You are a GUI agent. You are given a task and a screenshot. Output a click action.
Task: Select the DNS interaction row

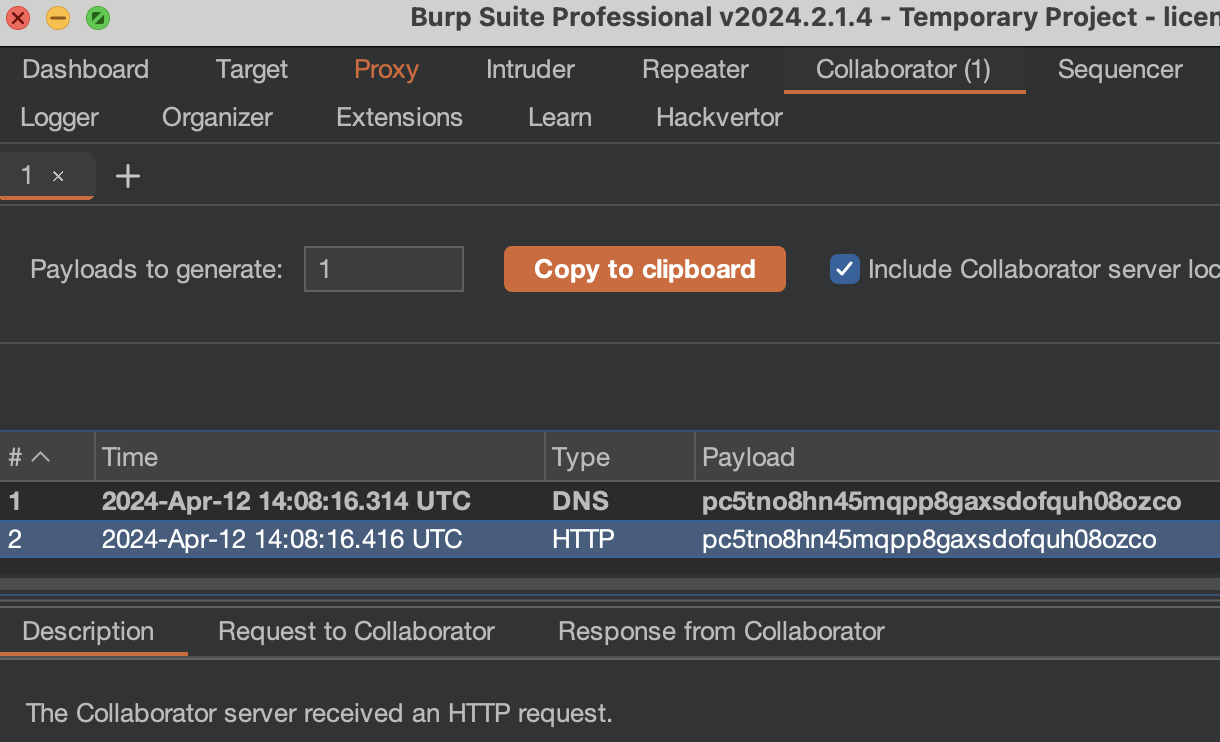(600, 501)
